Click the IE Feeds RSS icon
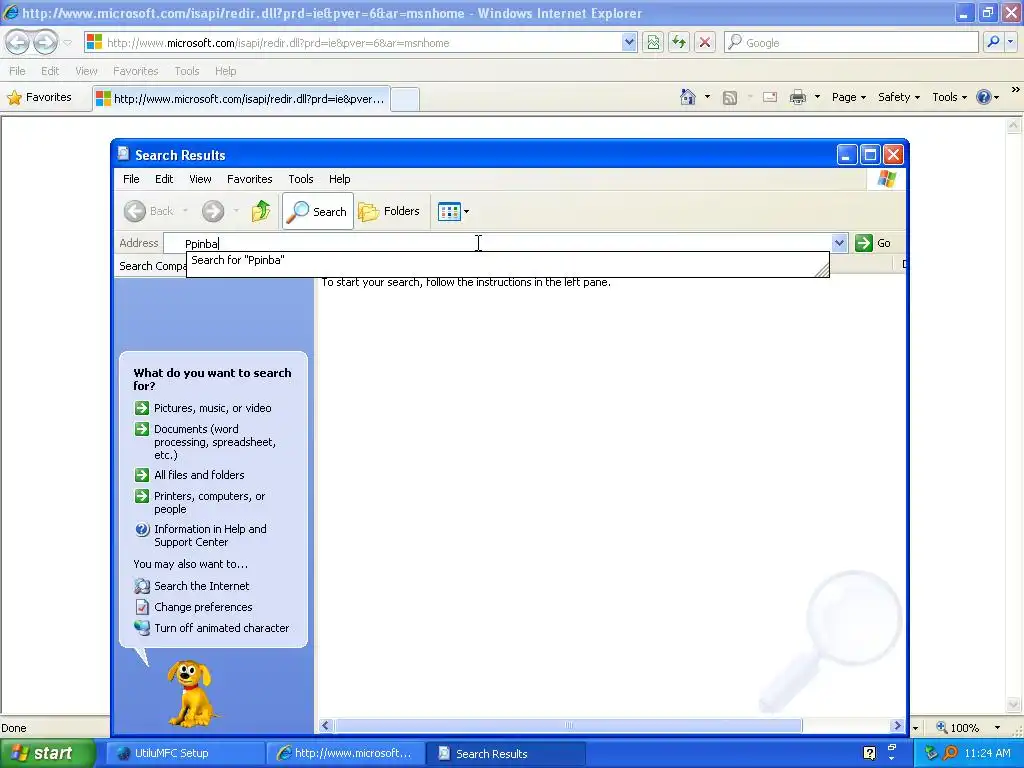The width and height of the screenshot is (1024, 768). (x=730, y=97)
